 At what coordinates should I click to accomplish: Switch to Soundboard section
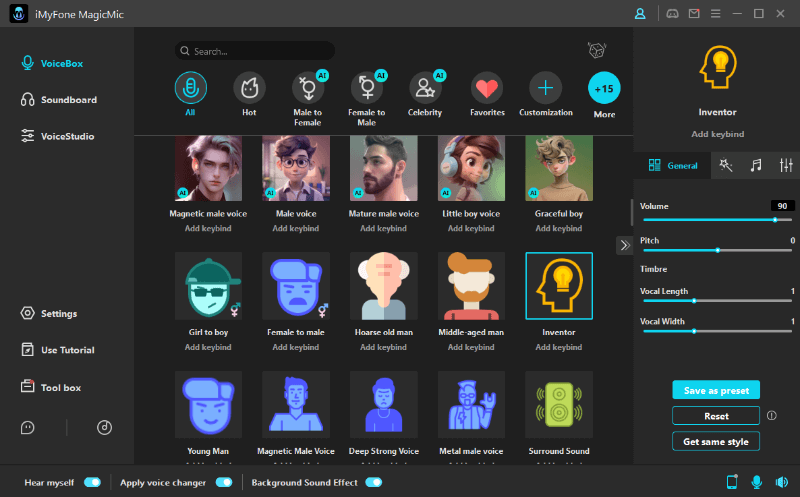coord(59,100)
